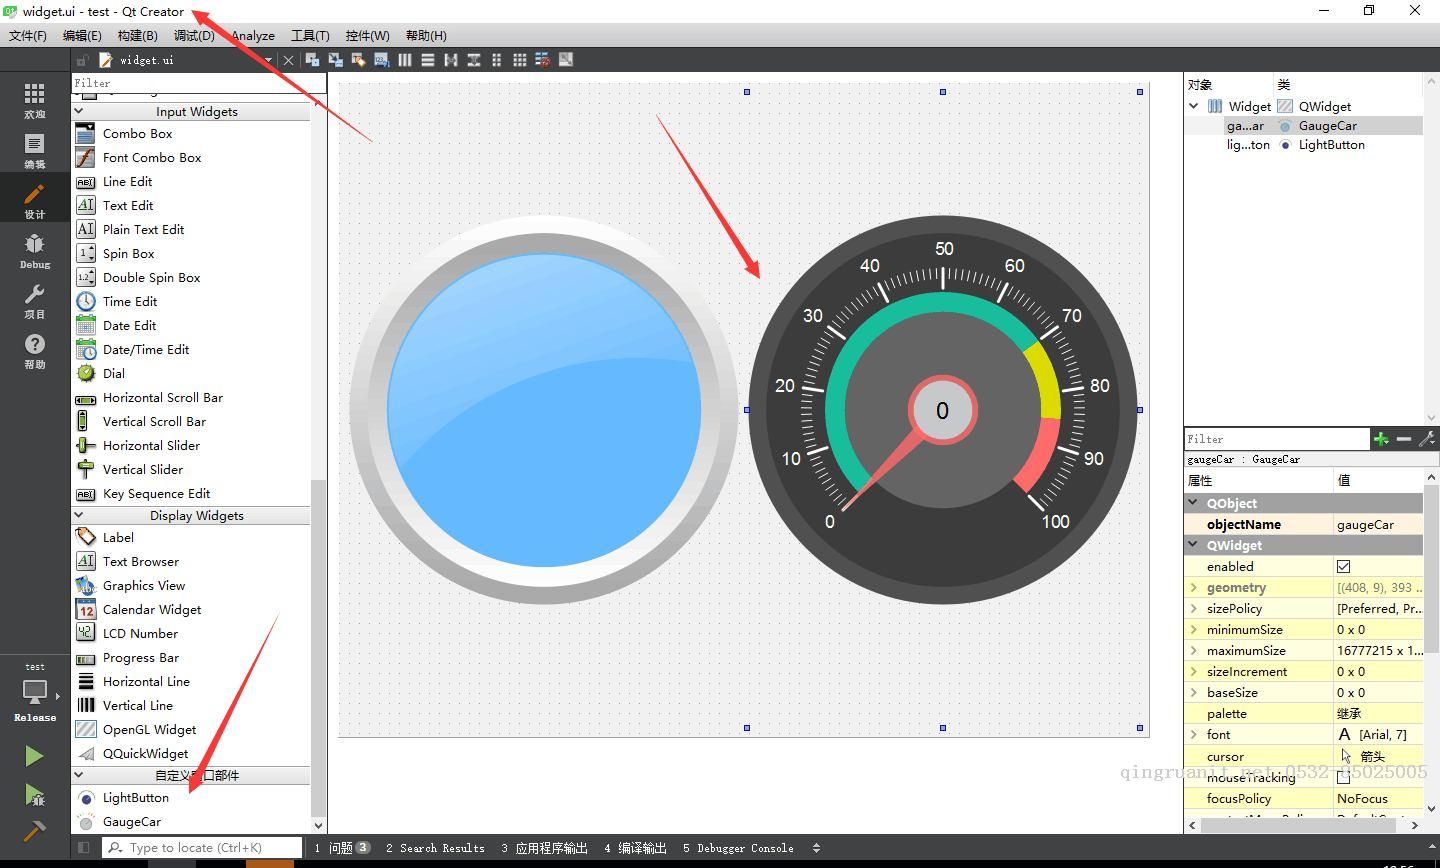Select GaugeCar in the widget box

pyautogui.click(x=131, y=821)
